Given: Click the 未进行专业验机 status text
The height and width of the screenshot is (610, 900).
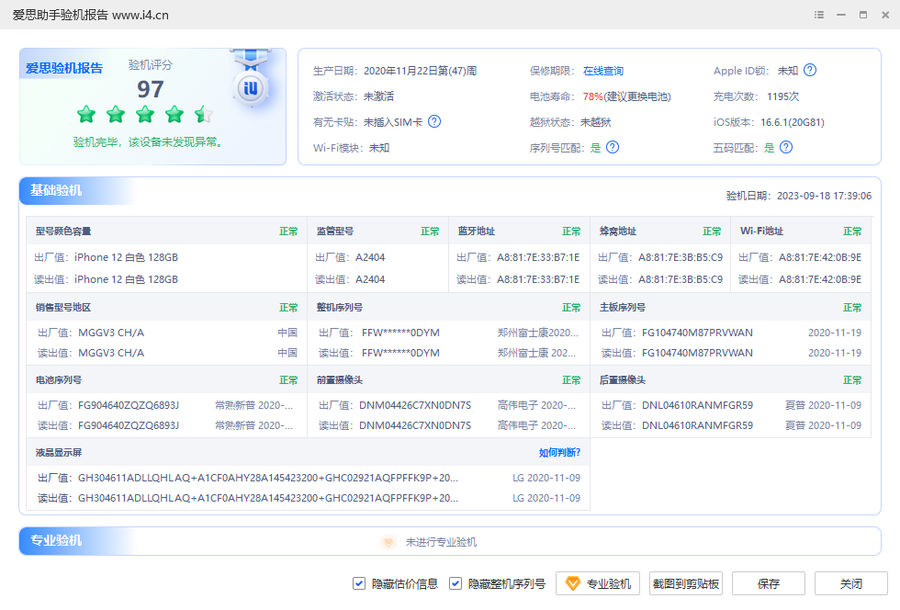Looking at the screenshot, I should pyautogui.click(x=441, y=542).
